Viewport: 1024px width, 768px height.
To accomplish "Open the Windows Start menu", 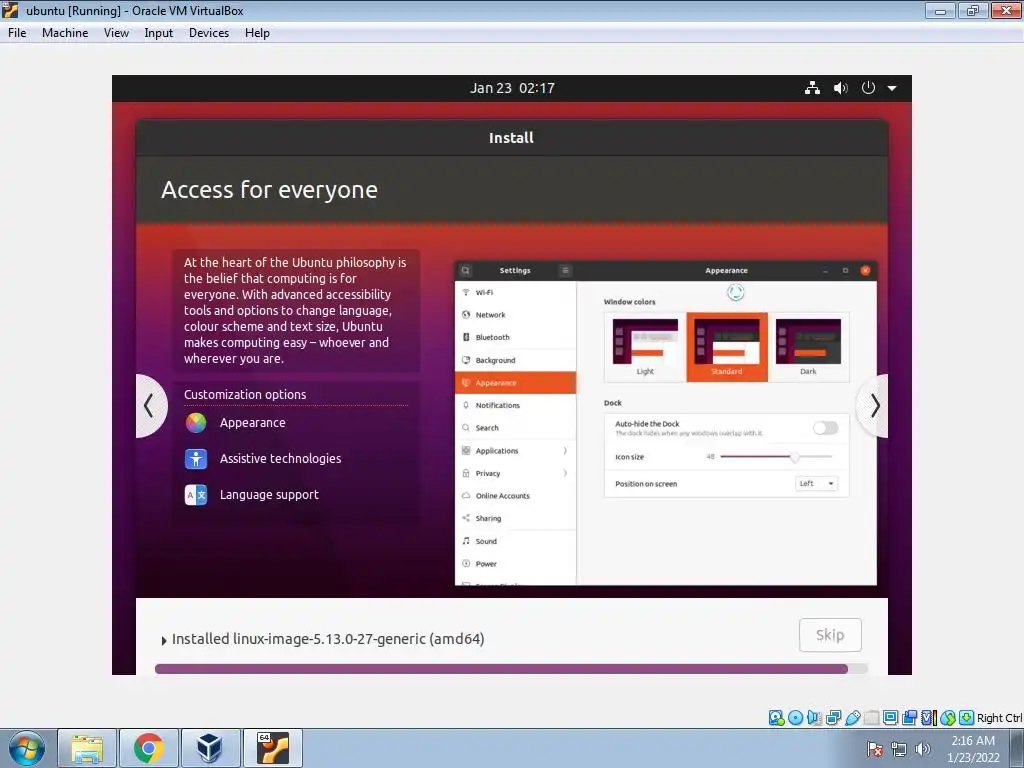I will [x=27, y=748].
